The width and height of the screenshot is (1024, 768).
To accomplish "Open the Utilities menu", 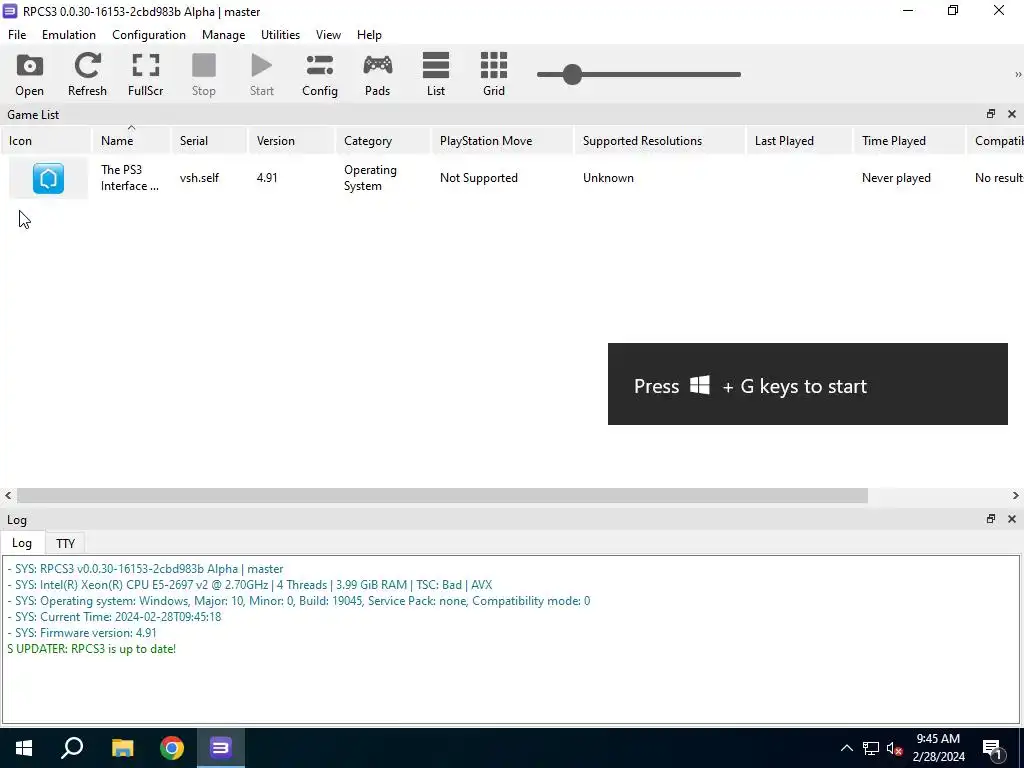I will tap(280, 35).
